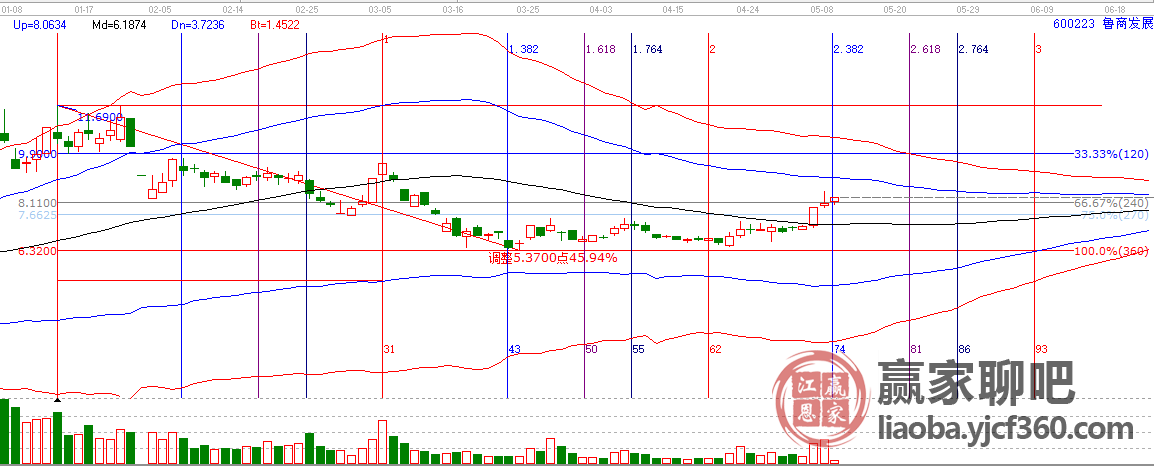Select the 2.764 Fibonacci time ratio label
Screen dimensions: 1154x468
click(x=974, y=49)
